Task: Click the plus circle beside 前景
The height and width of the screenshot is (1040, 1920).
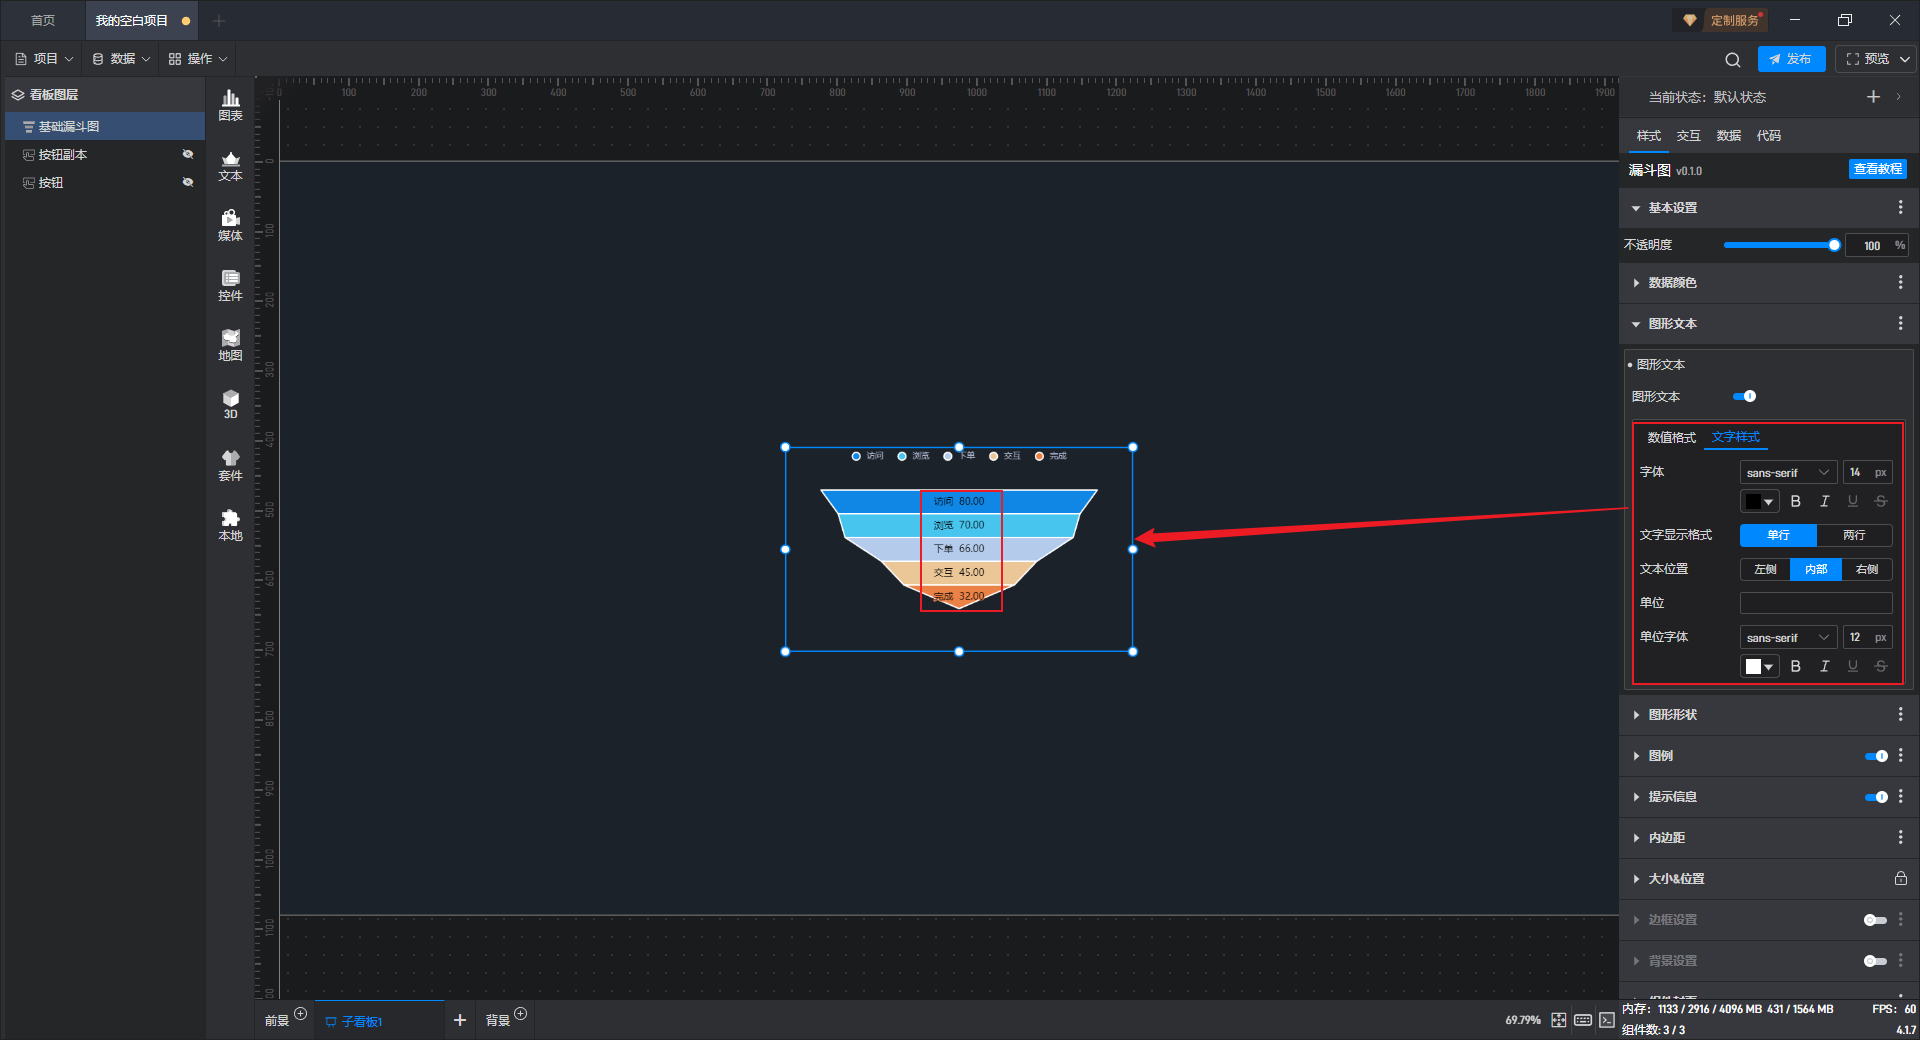Action: tap(300, 1014)
